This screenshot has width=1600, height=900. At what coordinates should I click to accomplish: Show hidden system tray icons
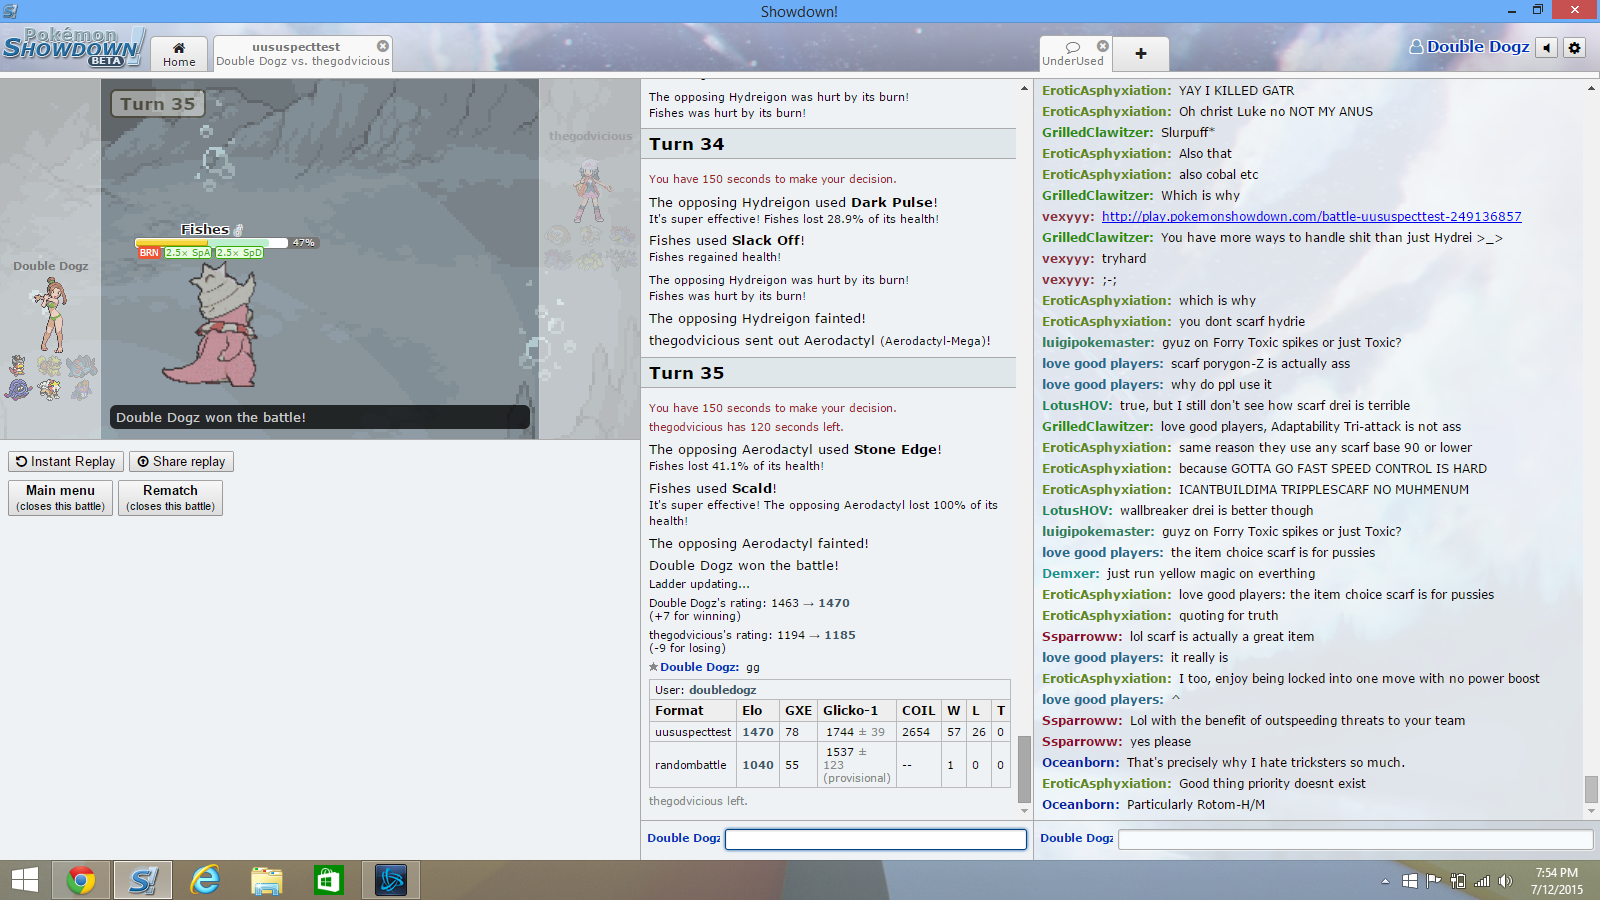tap(1385, 881)
